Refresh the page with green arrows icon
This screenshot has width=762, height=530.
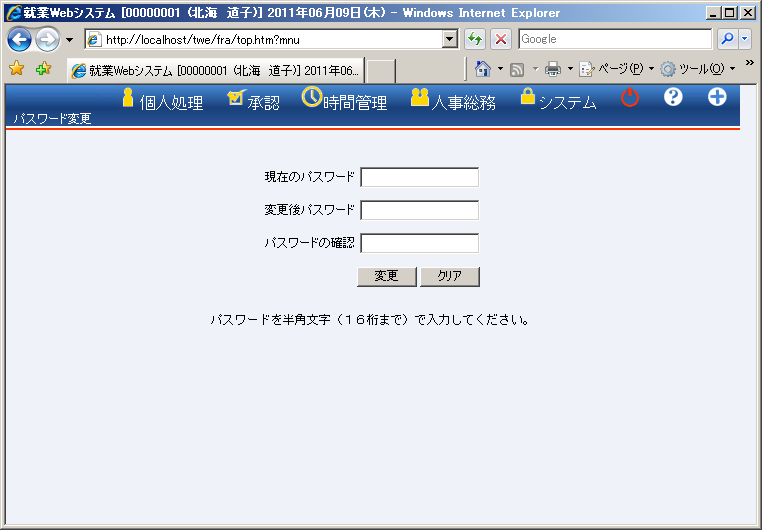[476, 39]
